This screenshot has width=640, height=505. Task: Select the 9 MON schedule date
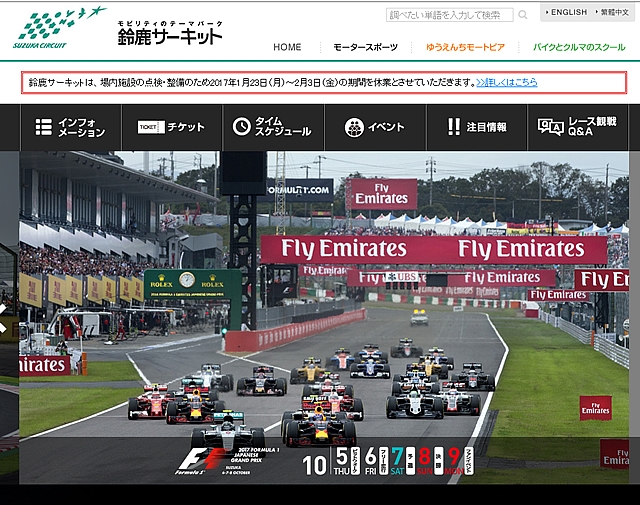click(x=459, y=461)
